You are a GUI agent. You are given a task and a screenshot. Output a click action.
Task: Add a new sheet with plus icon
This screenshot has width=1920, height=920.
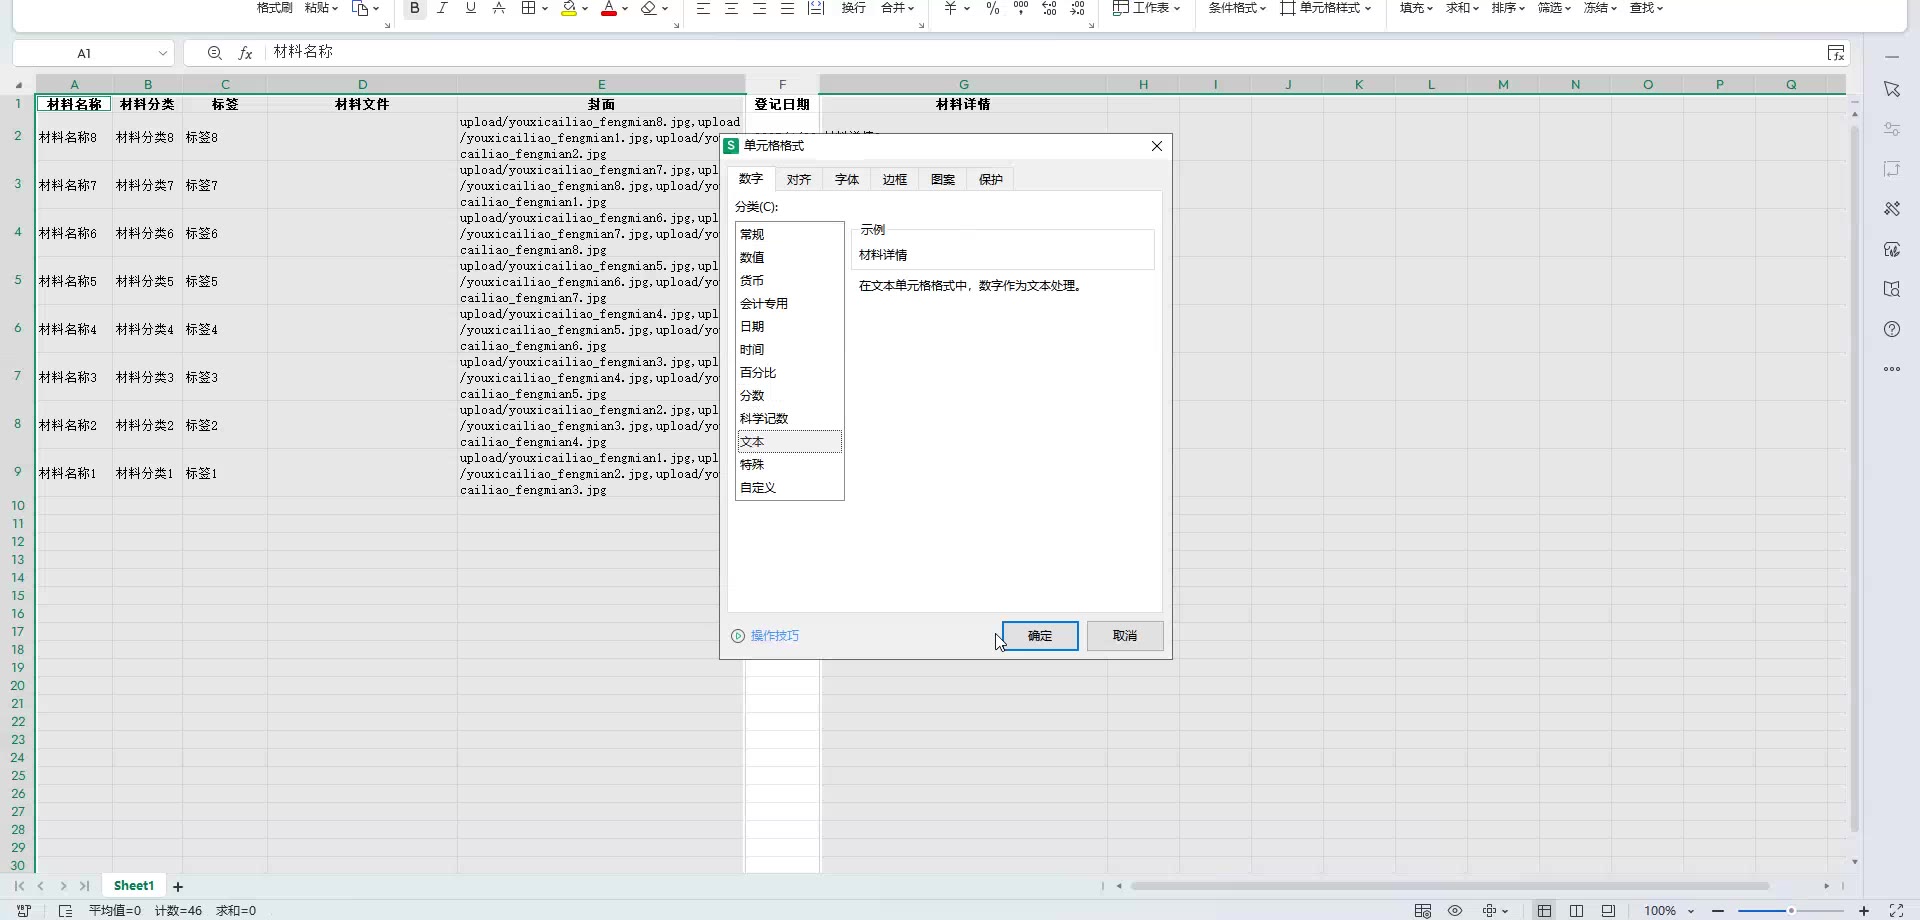tap(178, 887)
